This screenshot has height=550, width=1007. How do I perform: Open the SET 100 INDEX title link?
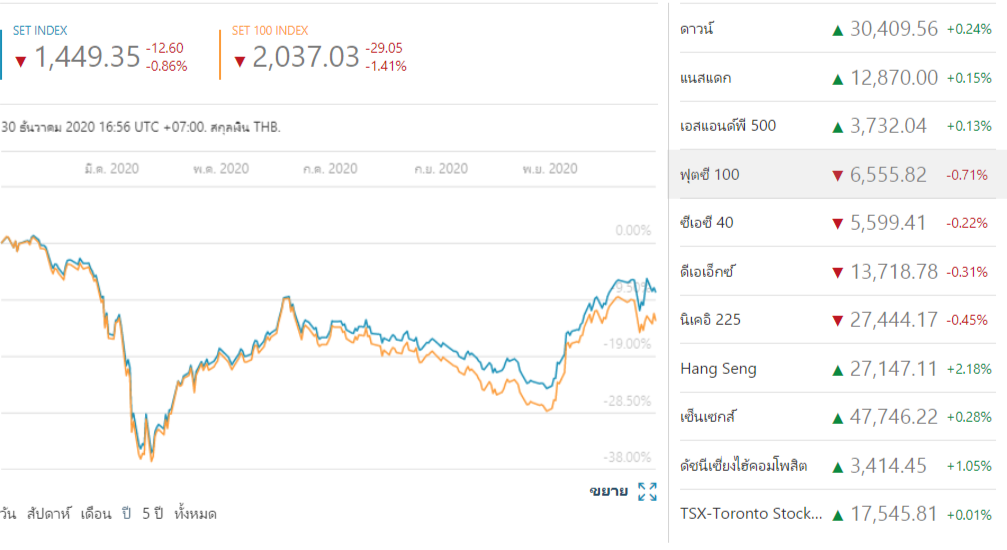(269, 31)
